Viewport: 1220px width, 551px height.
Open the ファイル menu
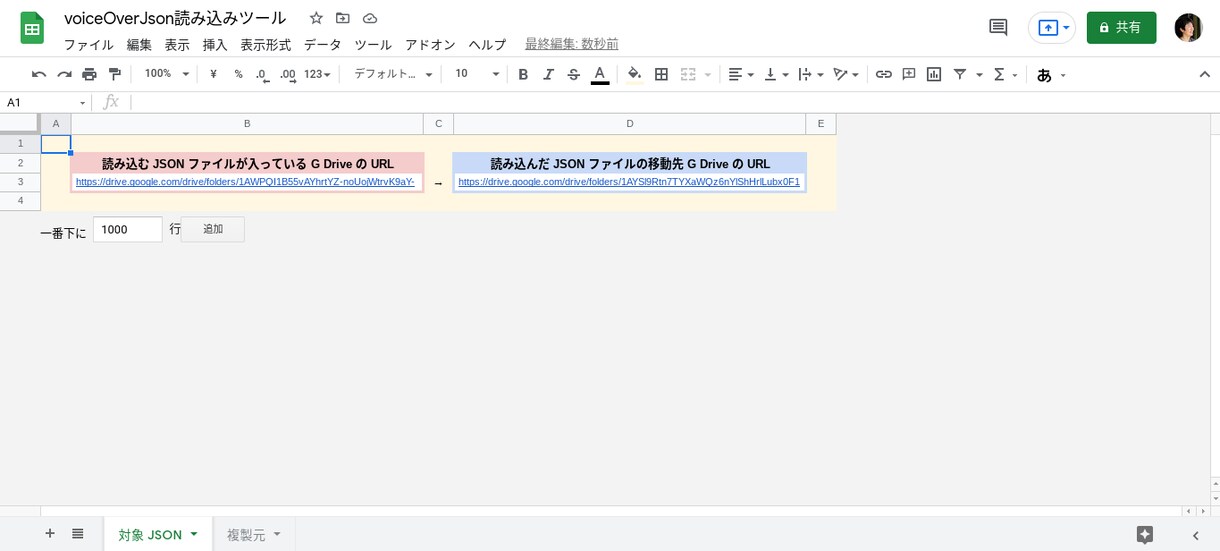(89, 45)
